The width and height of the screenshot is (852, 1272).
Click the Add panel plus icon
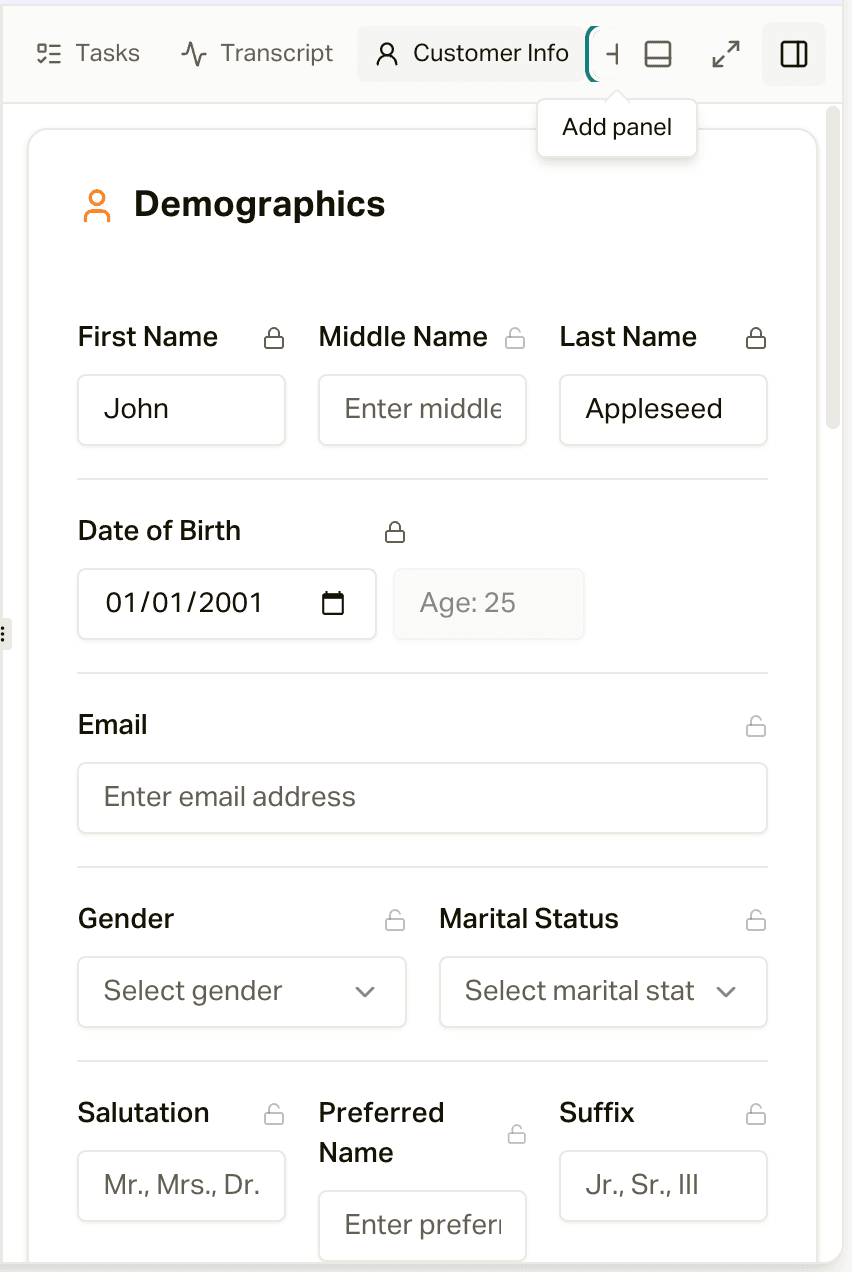tap(611, 54)
